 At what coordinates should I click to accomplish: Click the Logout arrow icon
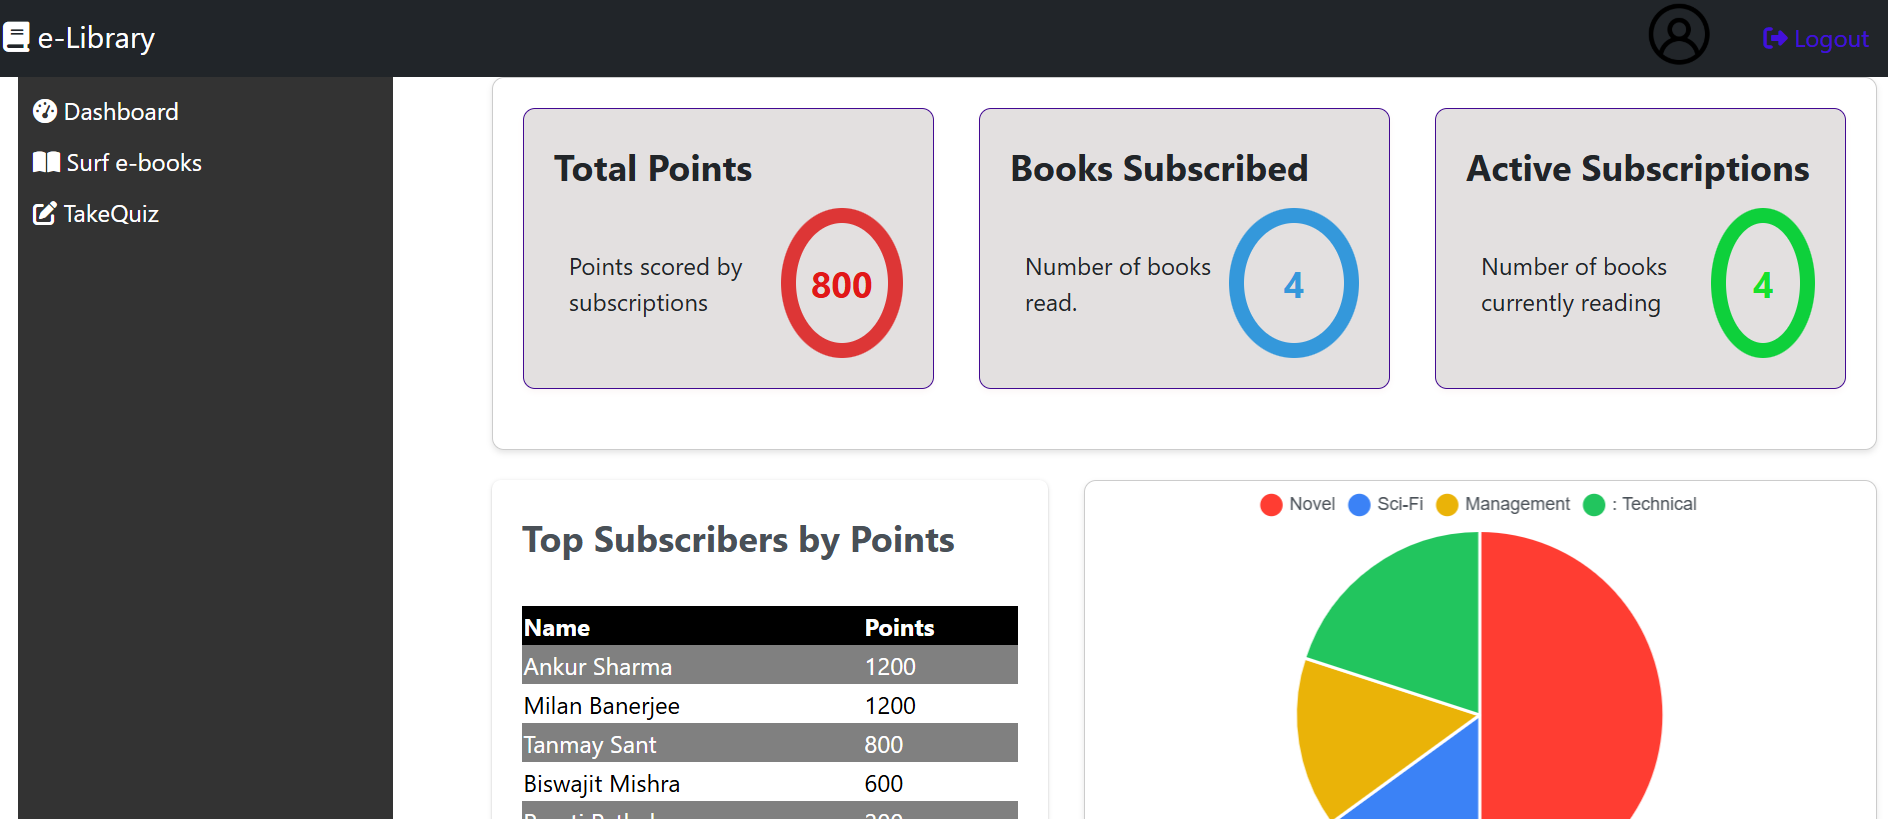point(1774,38)
